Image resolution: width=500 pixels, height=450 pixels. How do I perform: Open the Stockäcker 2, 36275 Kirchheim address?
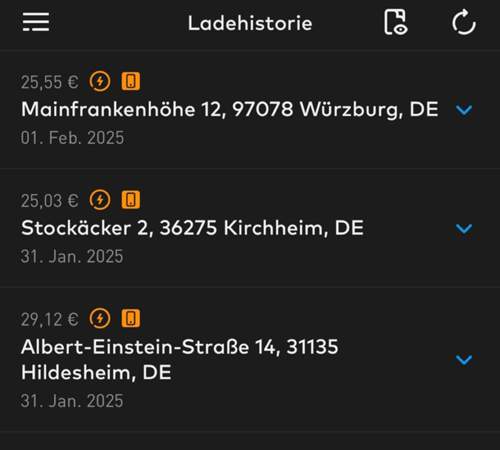[x=192, y=228]
